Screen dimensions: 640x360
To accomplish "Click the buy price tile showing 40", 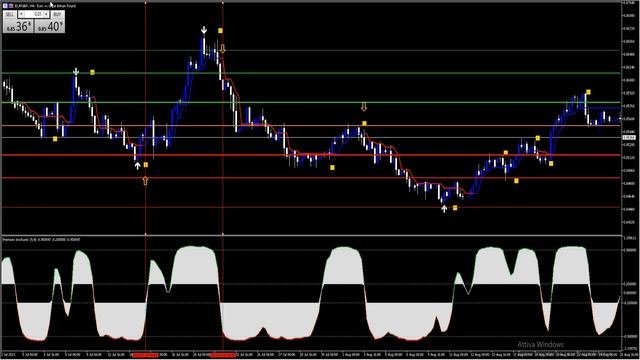I will tap(50, 26).
